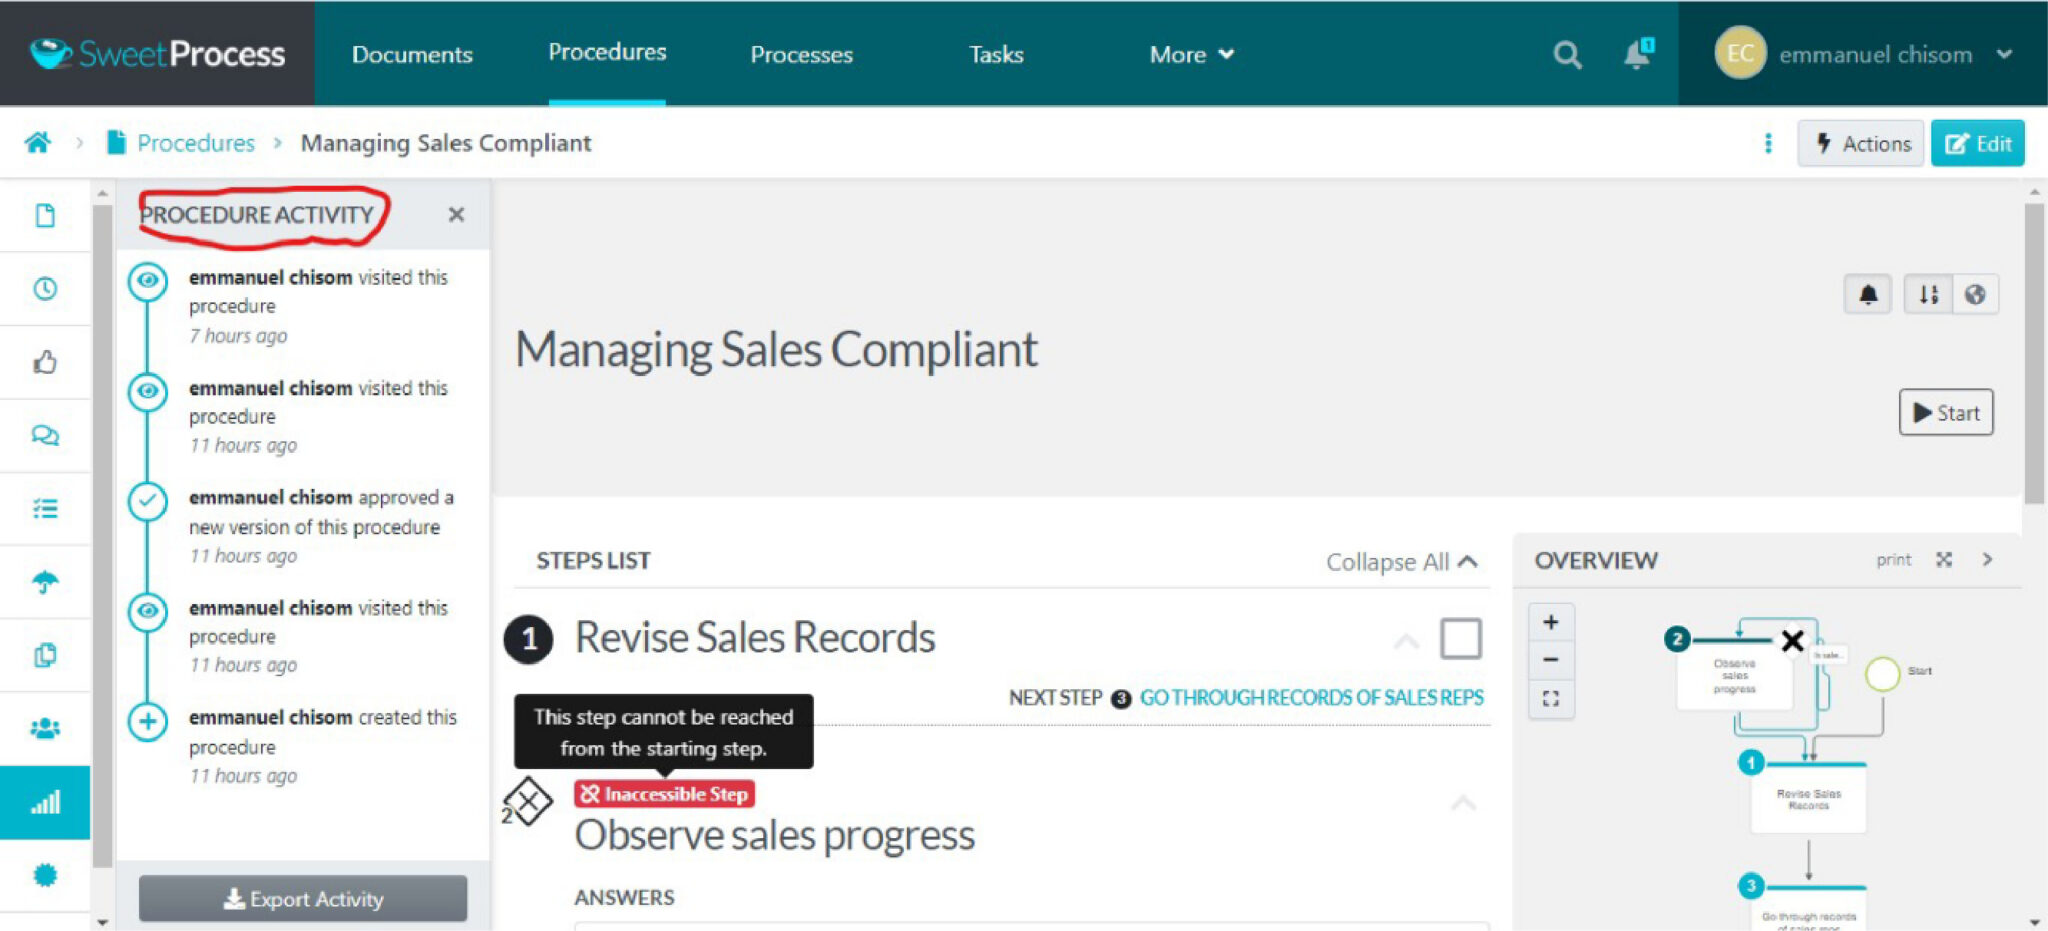2048x931 pixels.
Task: Collapse the Observe sales progress step
Action: 1463,803
